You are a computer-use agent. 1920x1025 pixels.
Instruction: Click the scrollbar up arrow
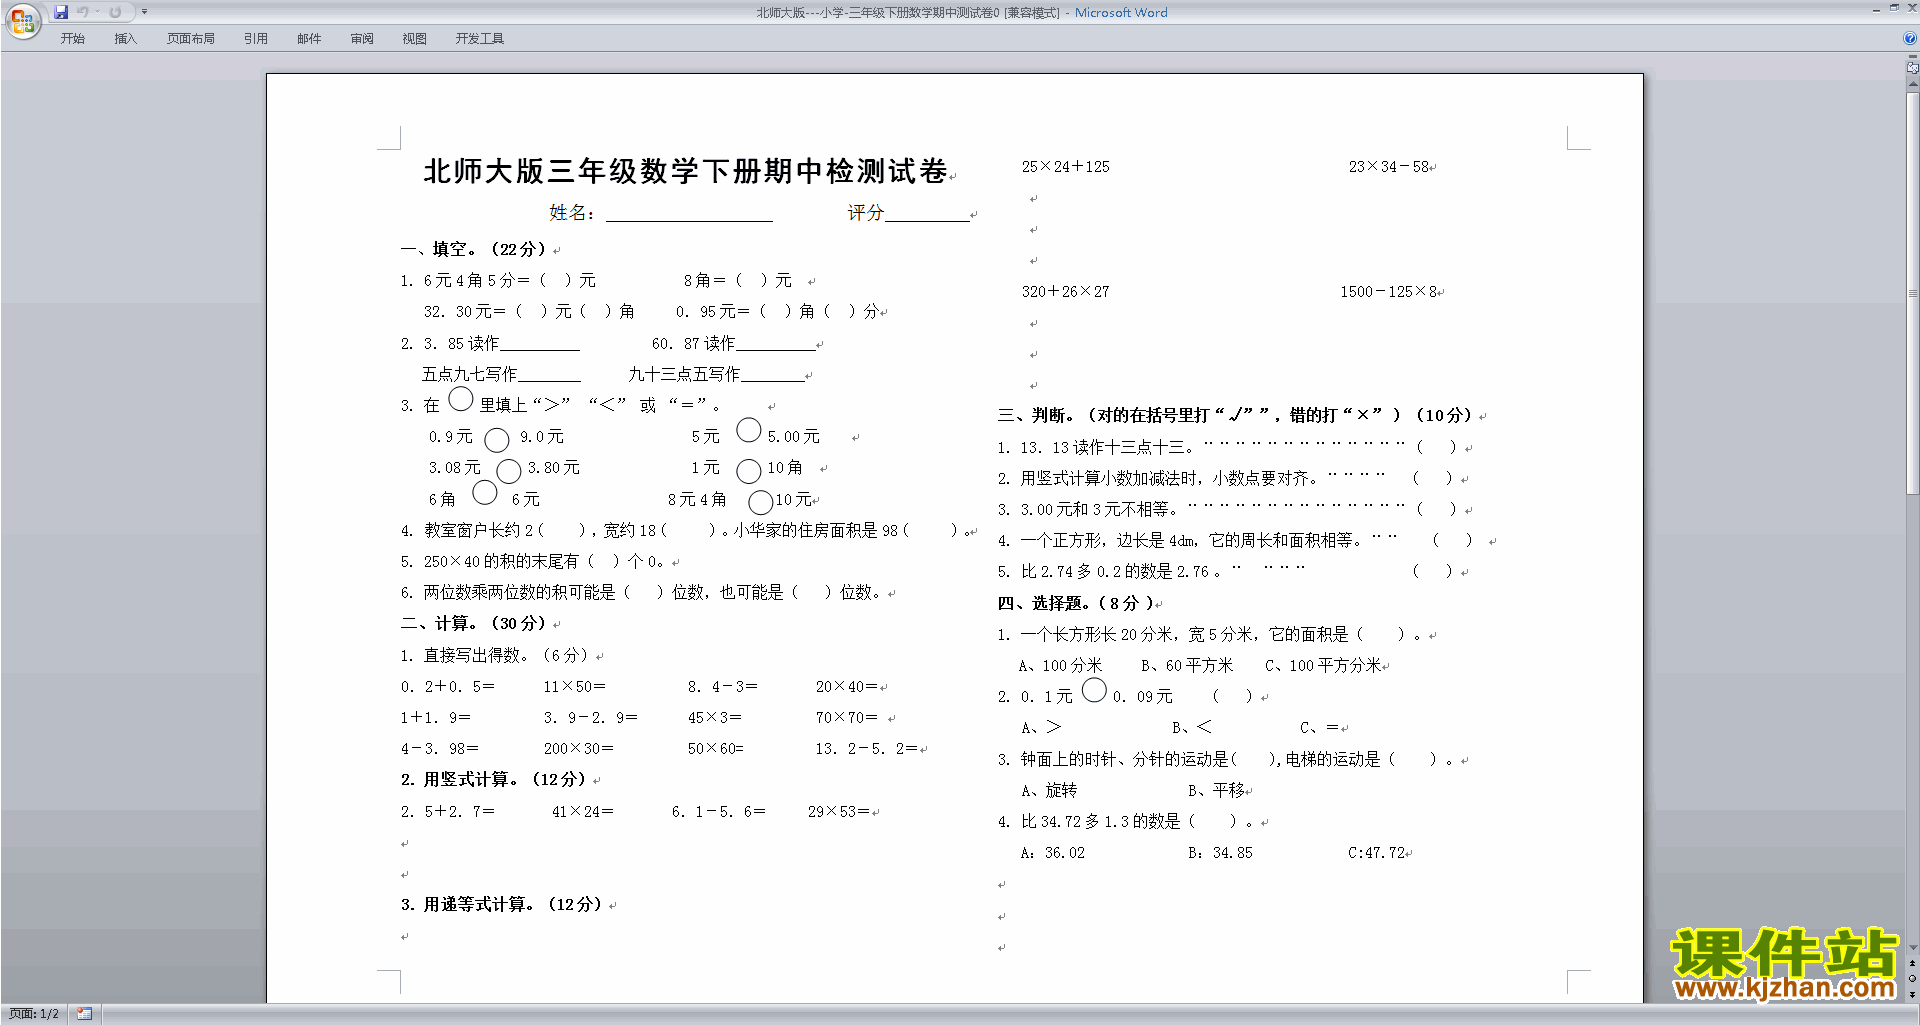click(x=1913, y=85)
